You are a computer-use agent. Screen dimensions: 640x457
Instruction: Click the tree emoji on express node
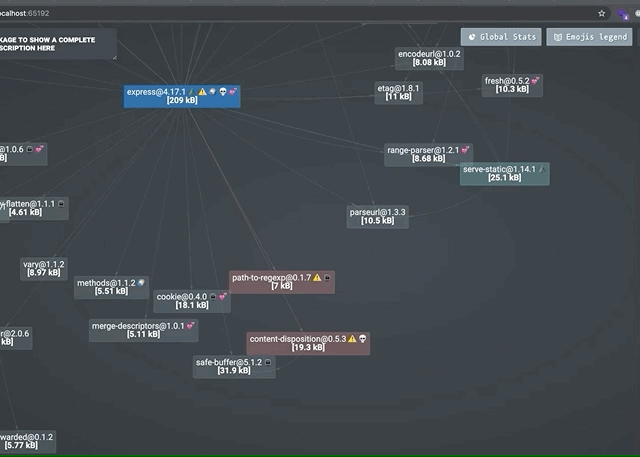coord(192,92)
